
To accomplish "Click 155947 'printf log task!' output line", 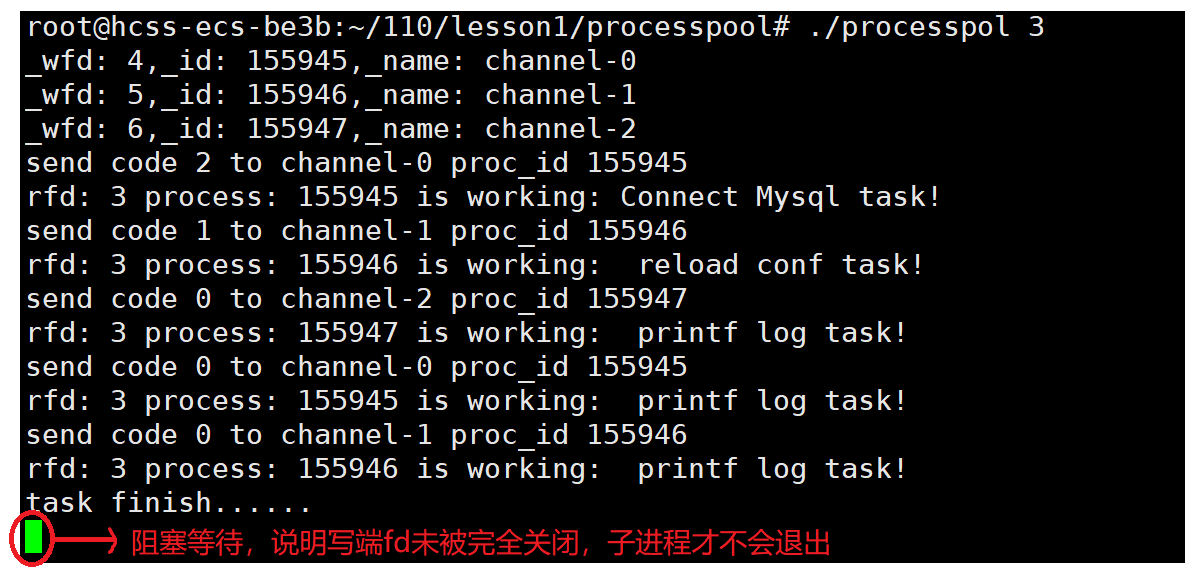I will point(467,333).
